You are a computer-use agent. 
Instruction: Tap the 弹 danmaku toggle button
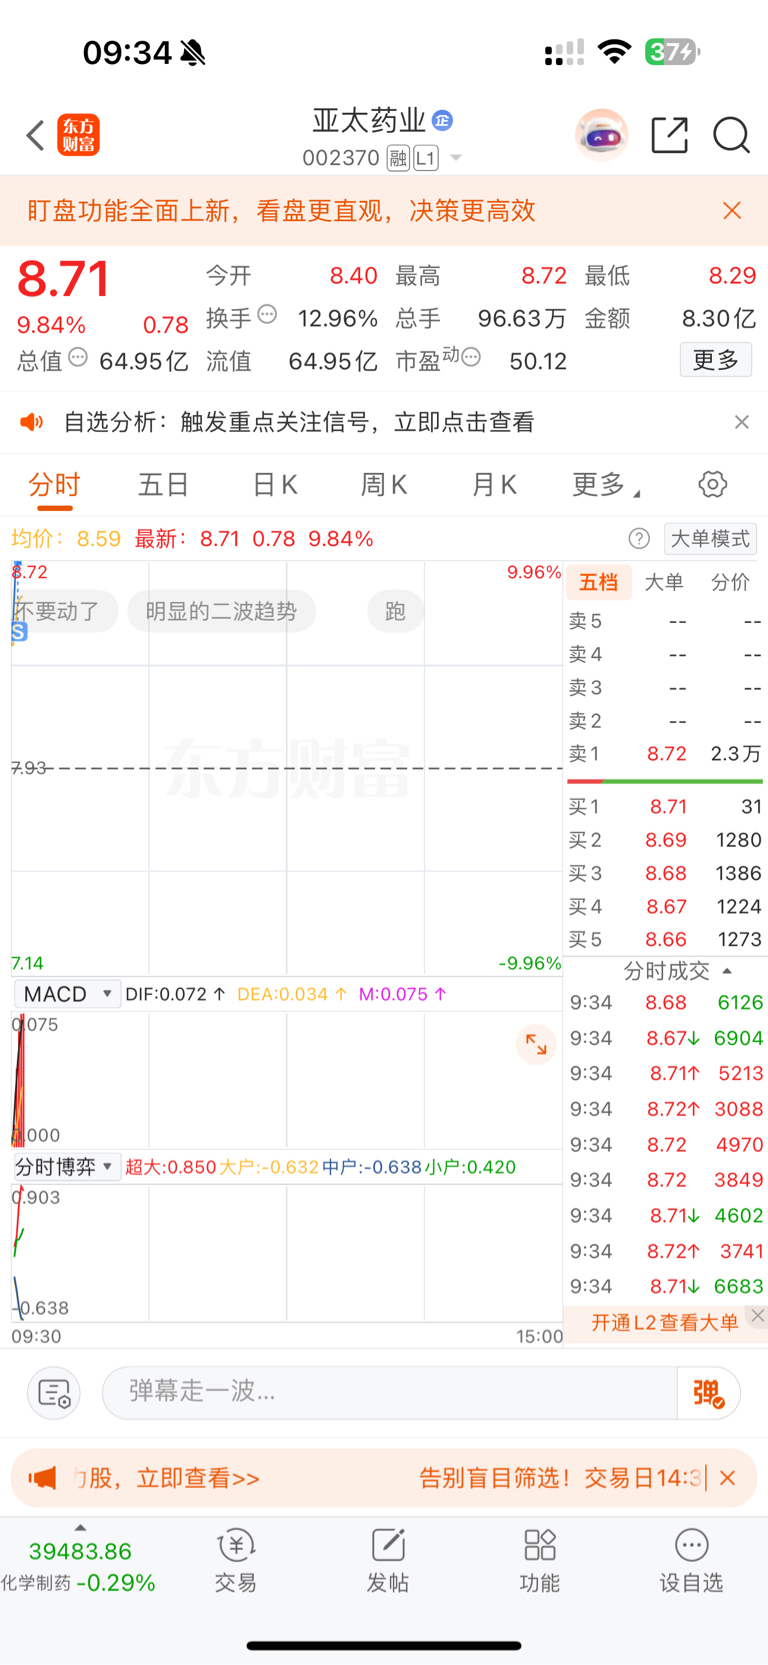click(708, 1393)
